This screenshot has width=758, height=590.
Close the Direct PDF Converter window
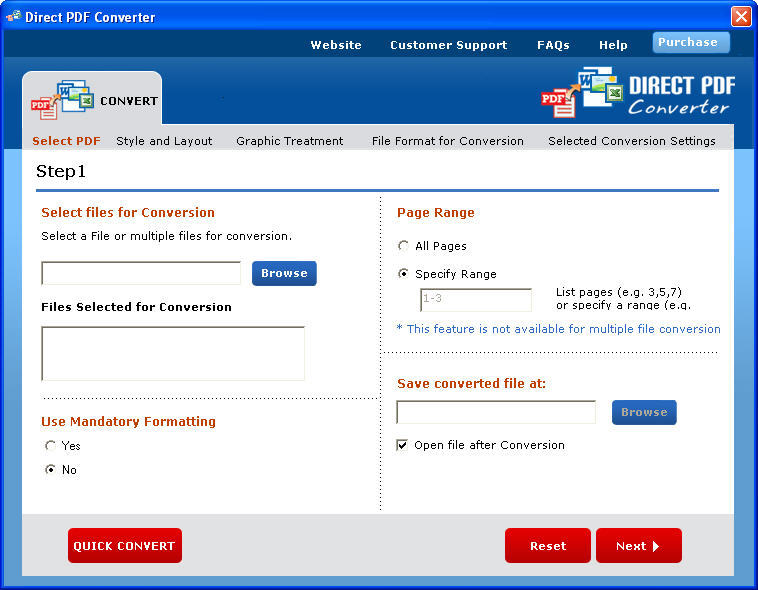(x=741, y=16)
